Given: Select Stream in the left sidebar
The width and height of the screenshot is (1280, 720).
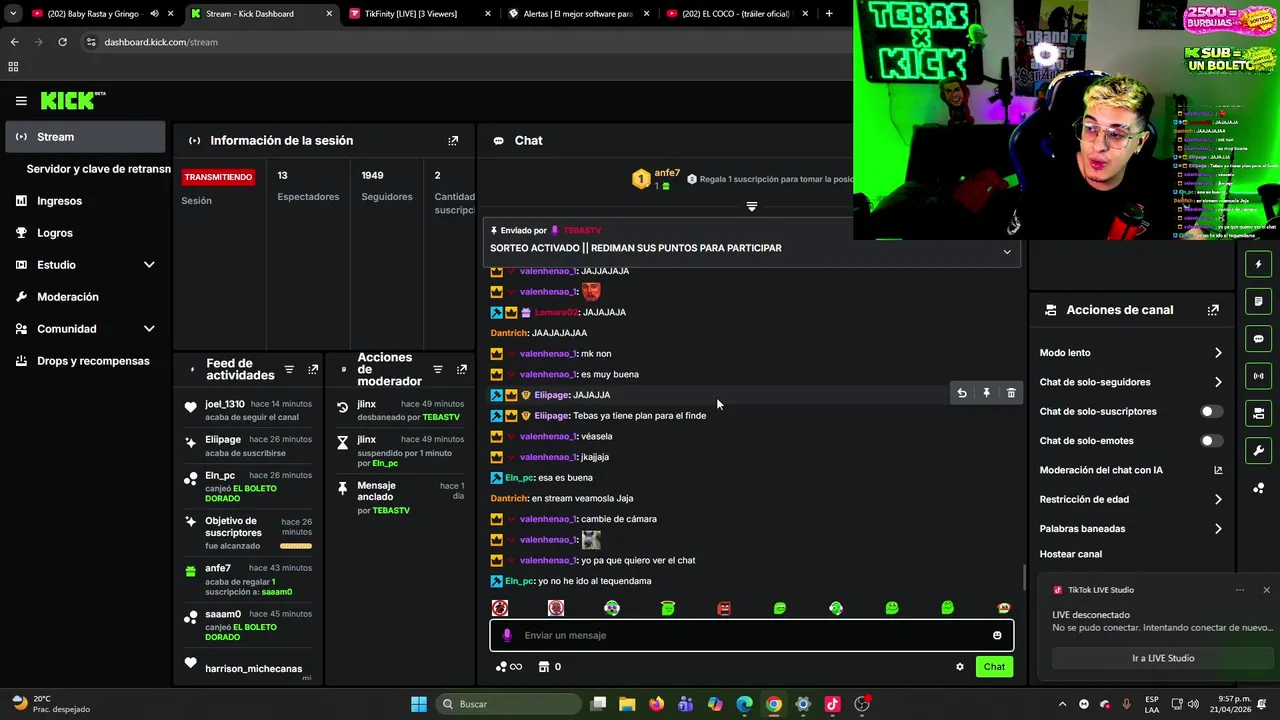Looking at the screenshot, I should 85,137.
